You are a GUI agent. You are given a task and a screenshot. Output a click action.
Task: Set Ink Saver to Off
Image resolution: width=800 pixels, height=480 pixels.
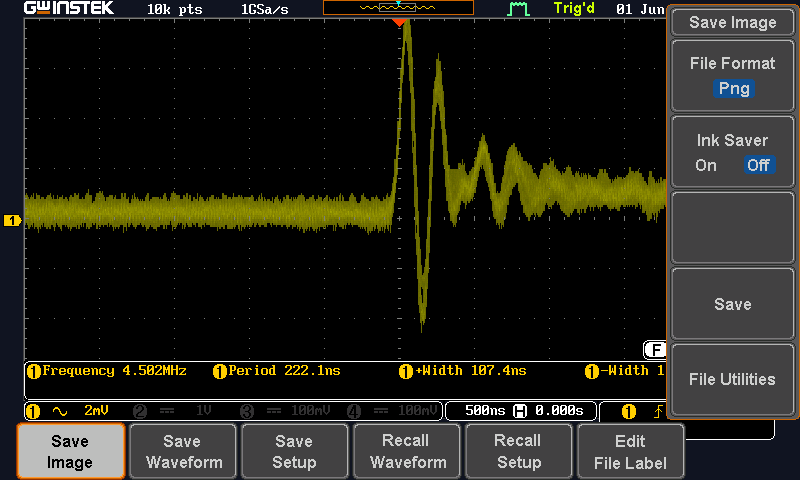pyautogui.click(x=758, y=165)
